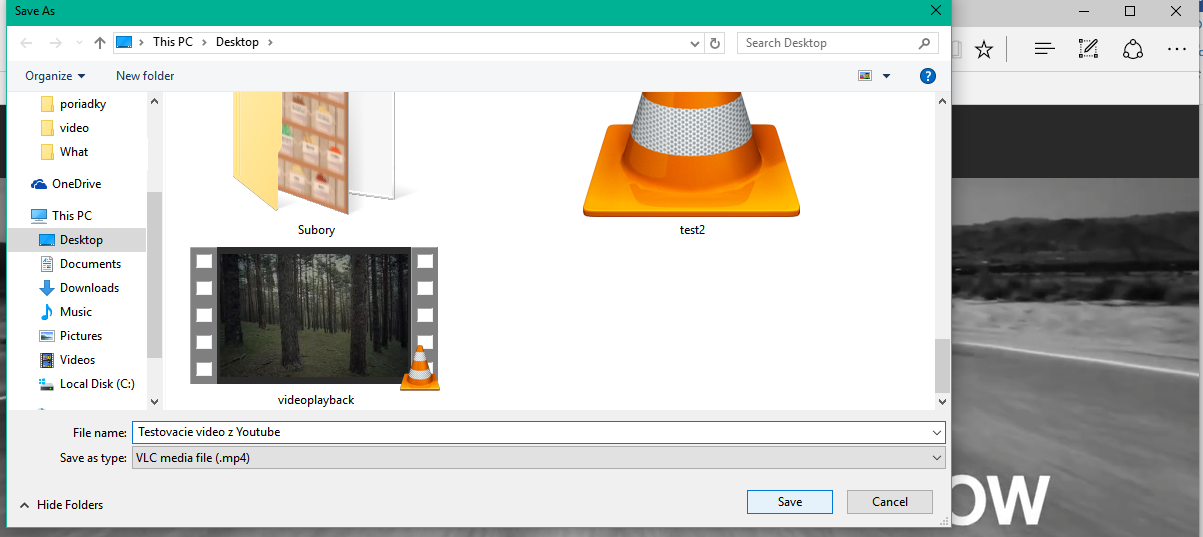
Task: Select the Subory folder thumbnail
Action: tap(316, 155)
